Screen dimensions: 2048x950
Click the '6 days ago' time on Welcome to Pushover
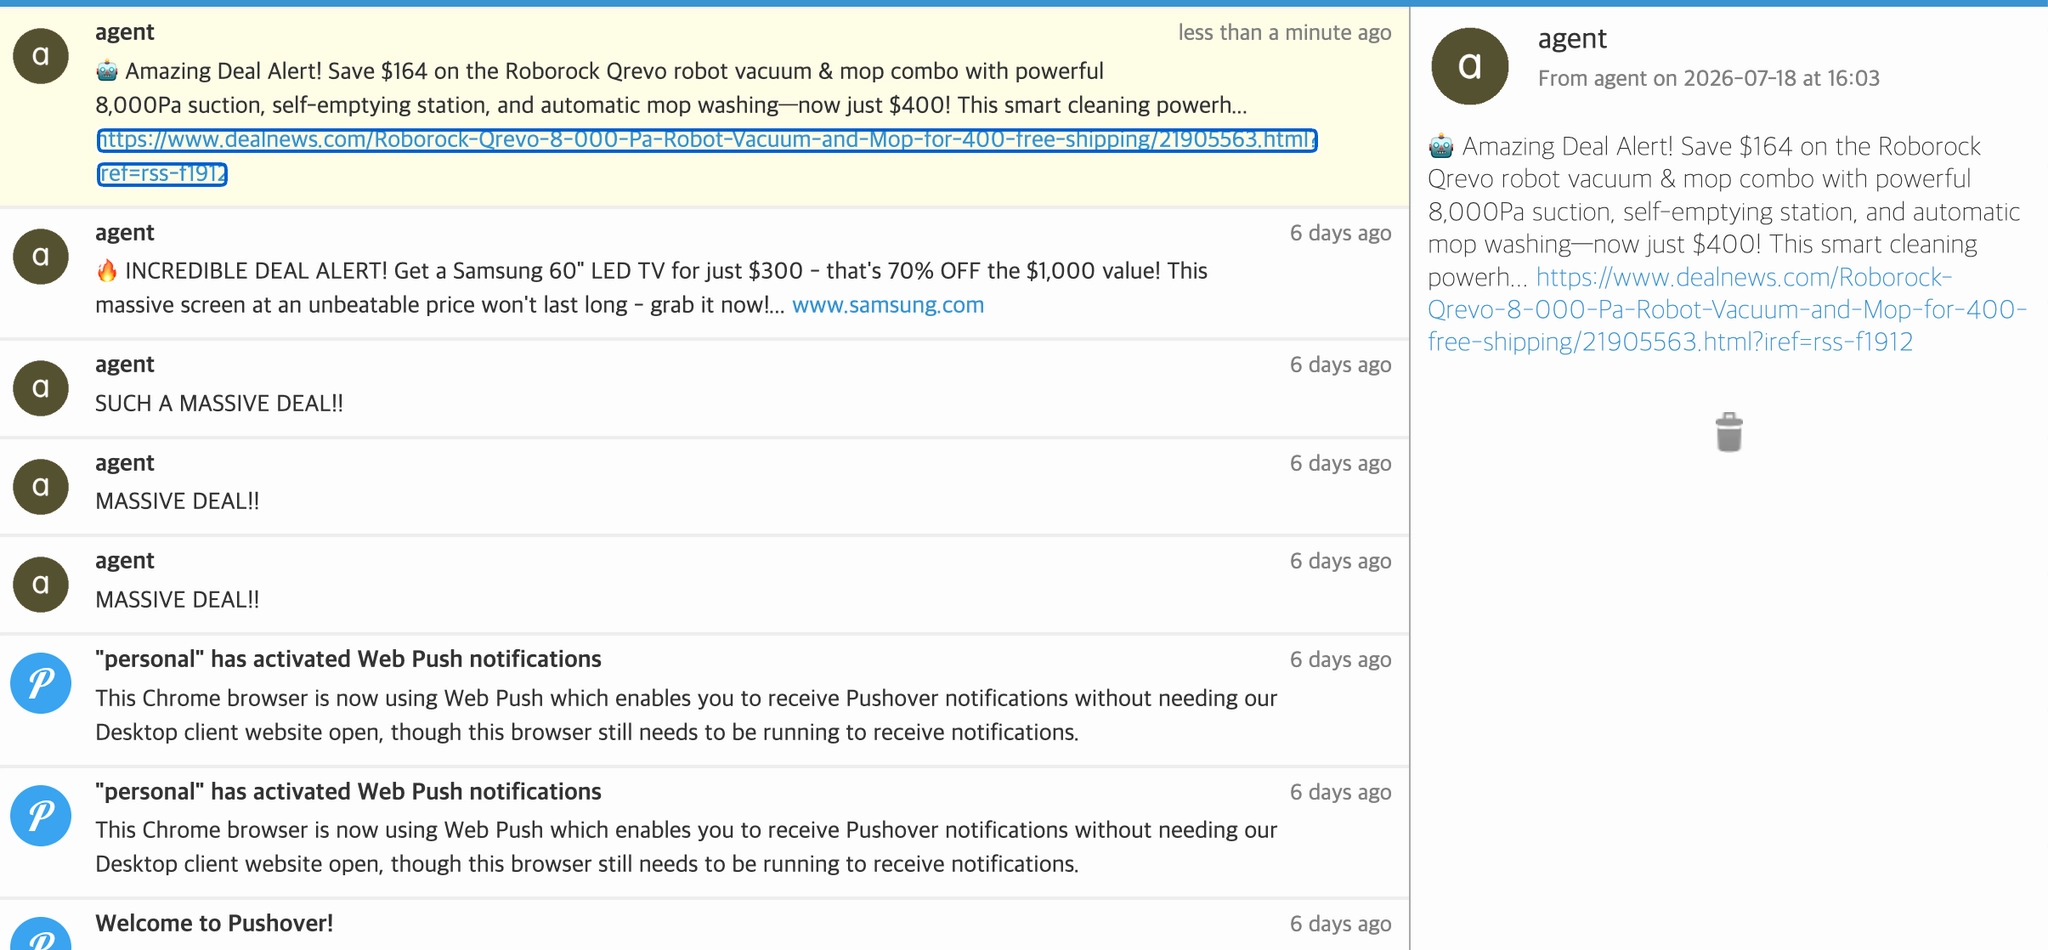(1340, 924)
